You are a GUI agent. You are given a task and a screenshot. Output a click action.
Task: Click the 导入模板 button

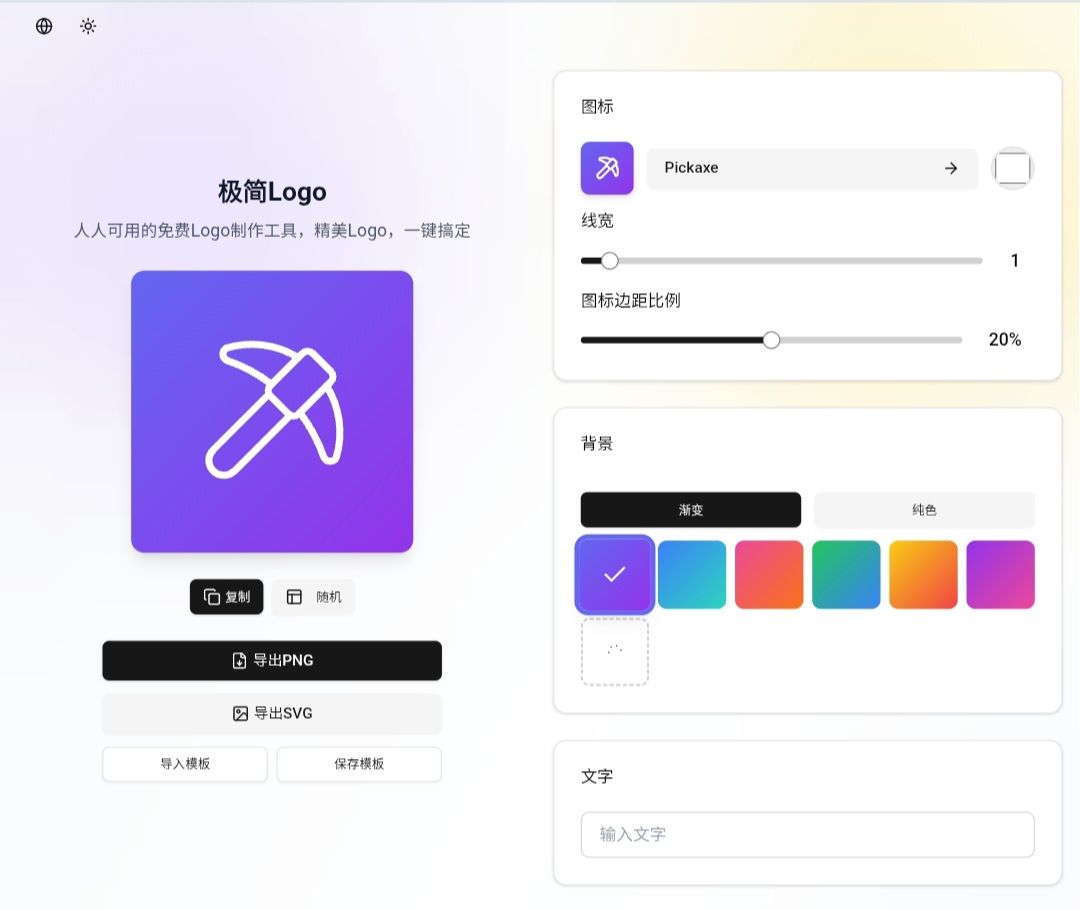(x=184, y=763)
